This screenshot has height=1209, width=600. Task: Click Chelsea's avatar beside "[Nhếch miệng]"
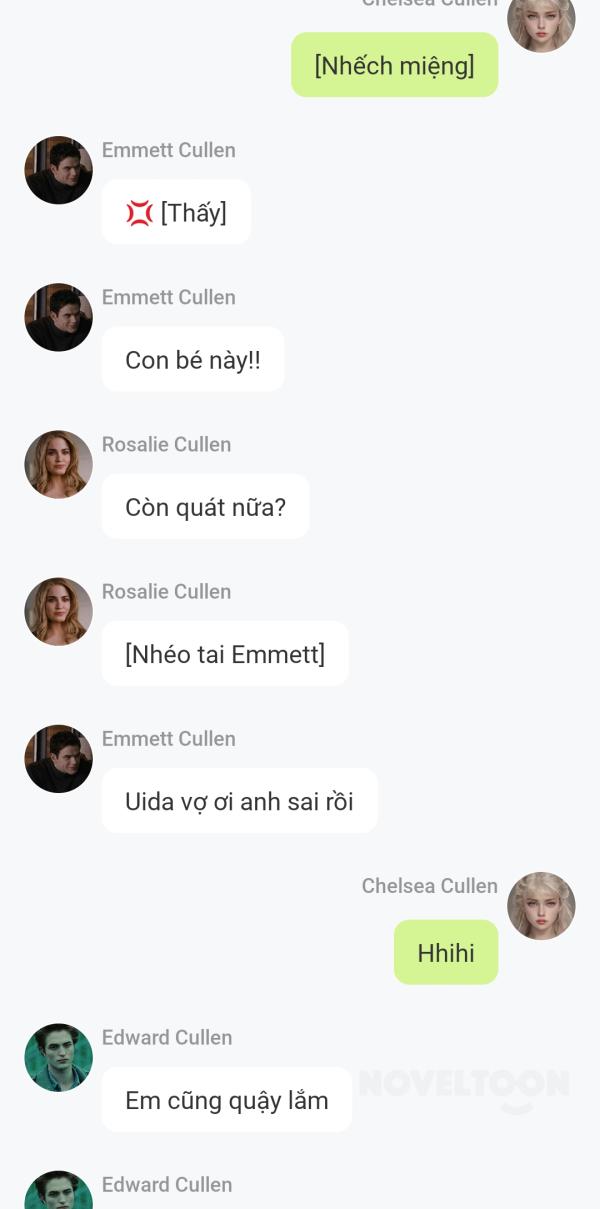tap(541, 22)
